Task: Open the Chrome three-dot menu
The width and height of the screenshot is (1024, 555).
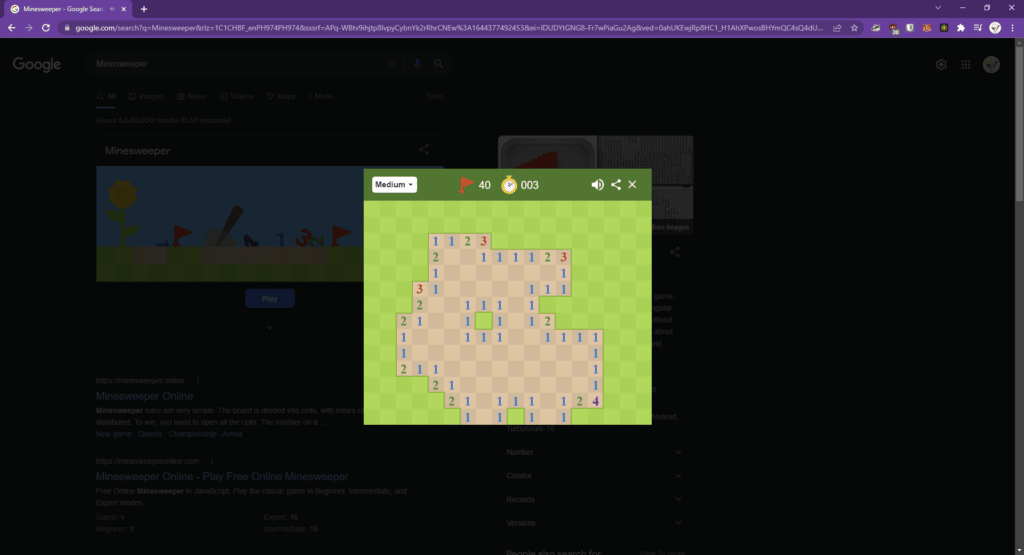Action: click(1012, 28)
